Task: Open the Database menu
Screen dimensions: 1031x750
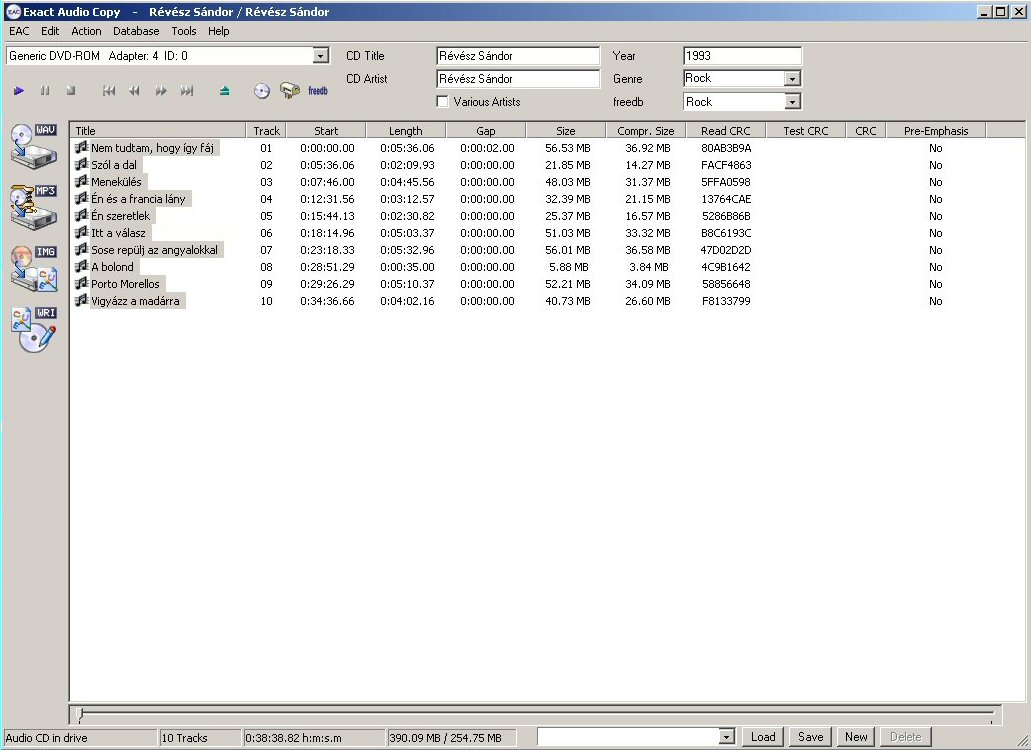Action: [136, 31]
